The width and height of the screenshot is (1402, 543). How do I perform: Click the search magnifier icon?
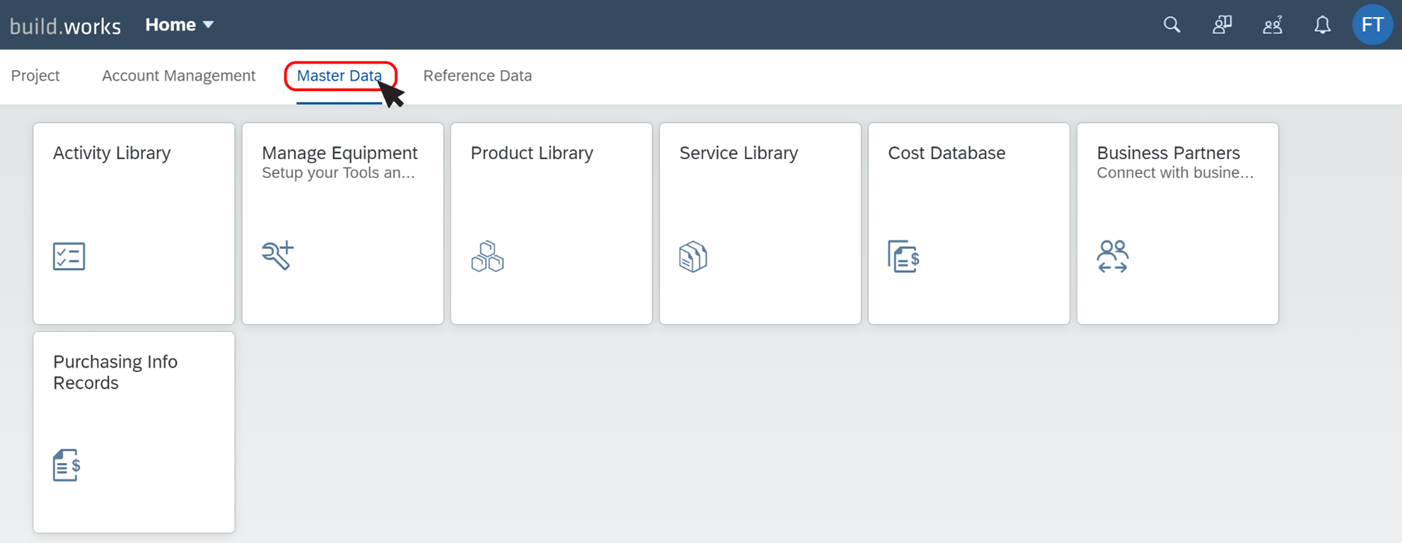click(1172, 25)
